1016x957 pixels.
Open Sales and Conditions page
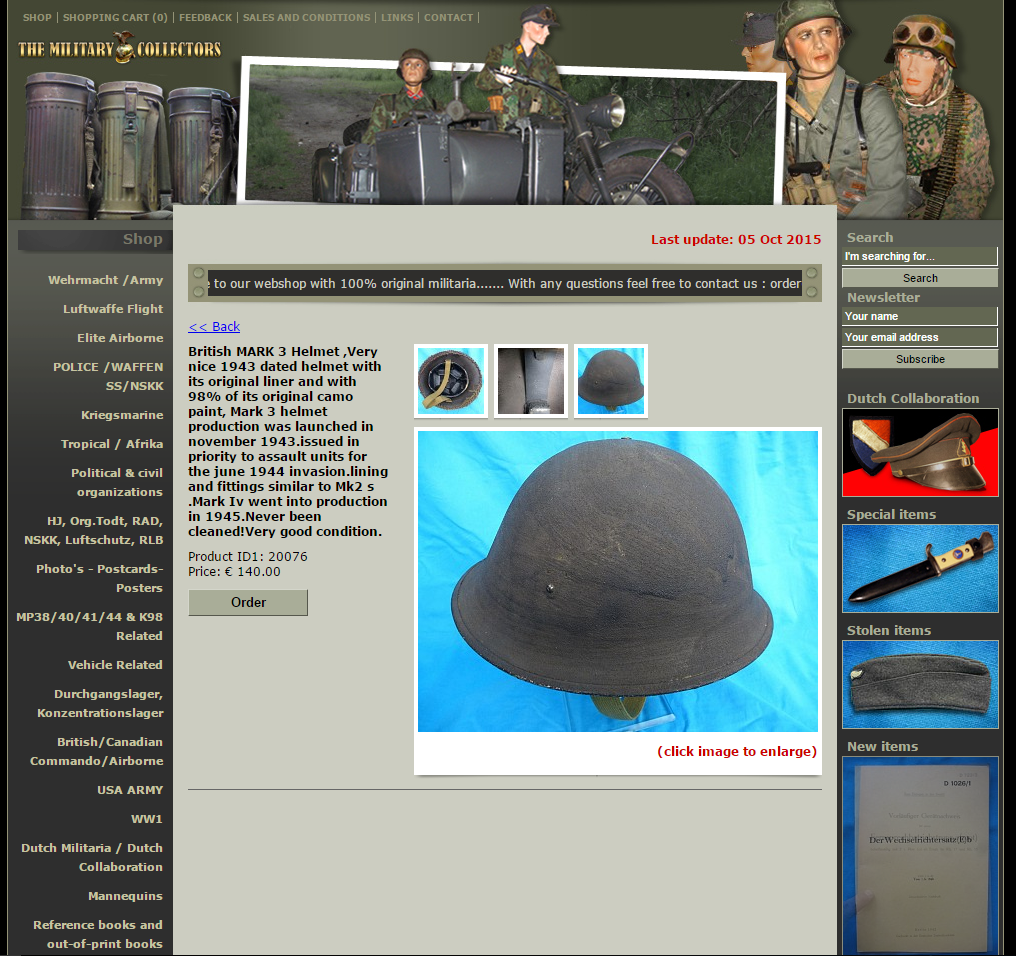pos(306,18)
